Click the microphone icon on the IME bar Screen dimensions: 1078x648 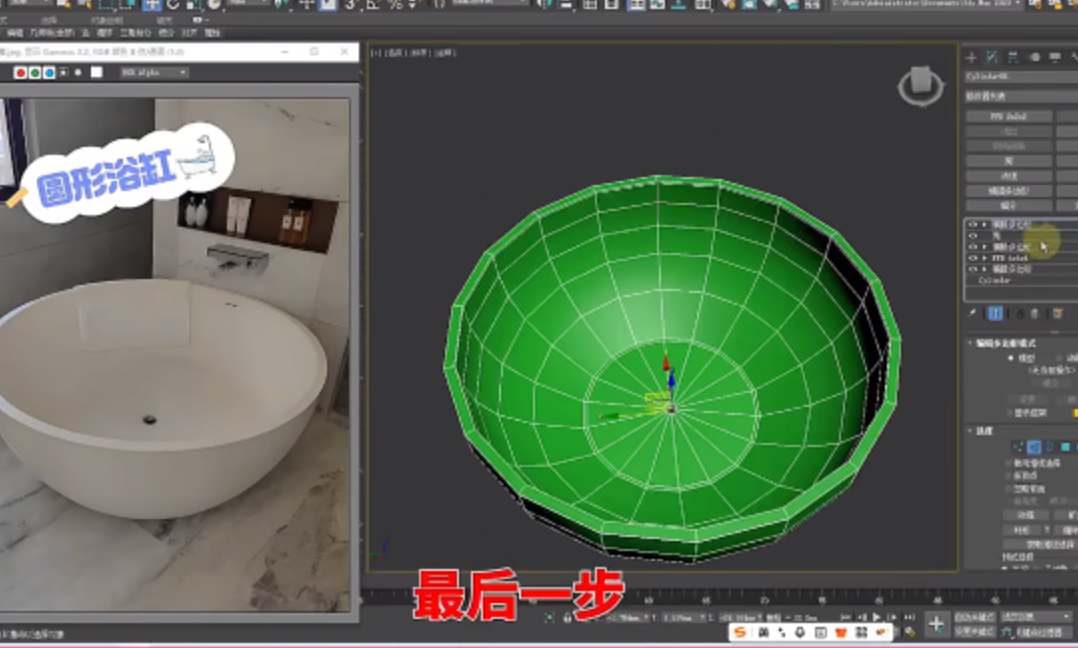[x=800, y=632]
